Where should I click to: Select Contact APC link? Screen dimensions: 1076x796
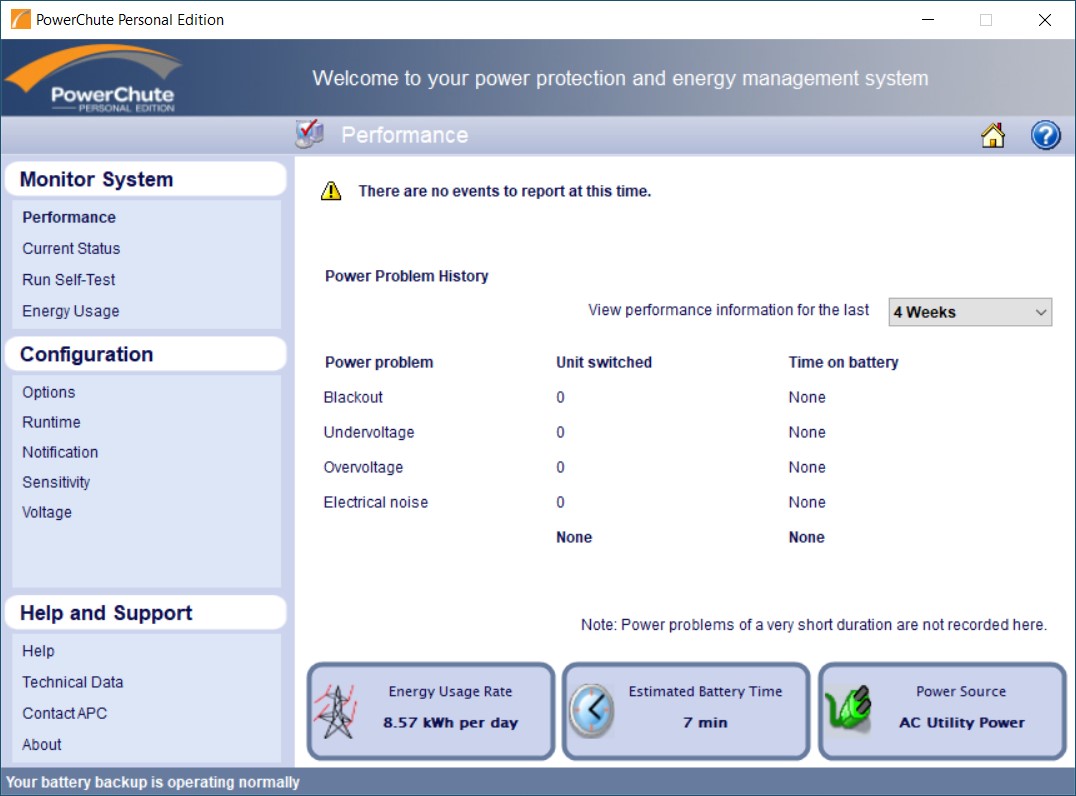click(65, 714)
